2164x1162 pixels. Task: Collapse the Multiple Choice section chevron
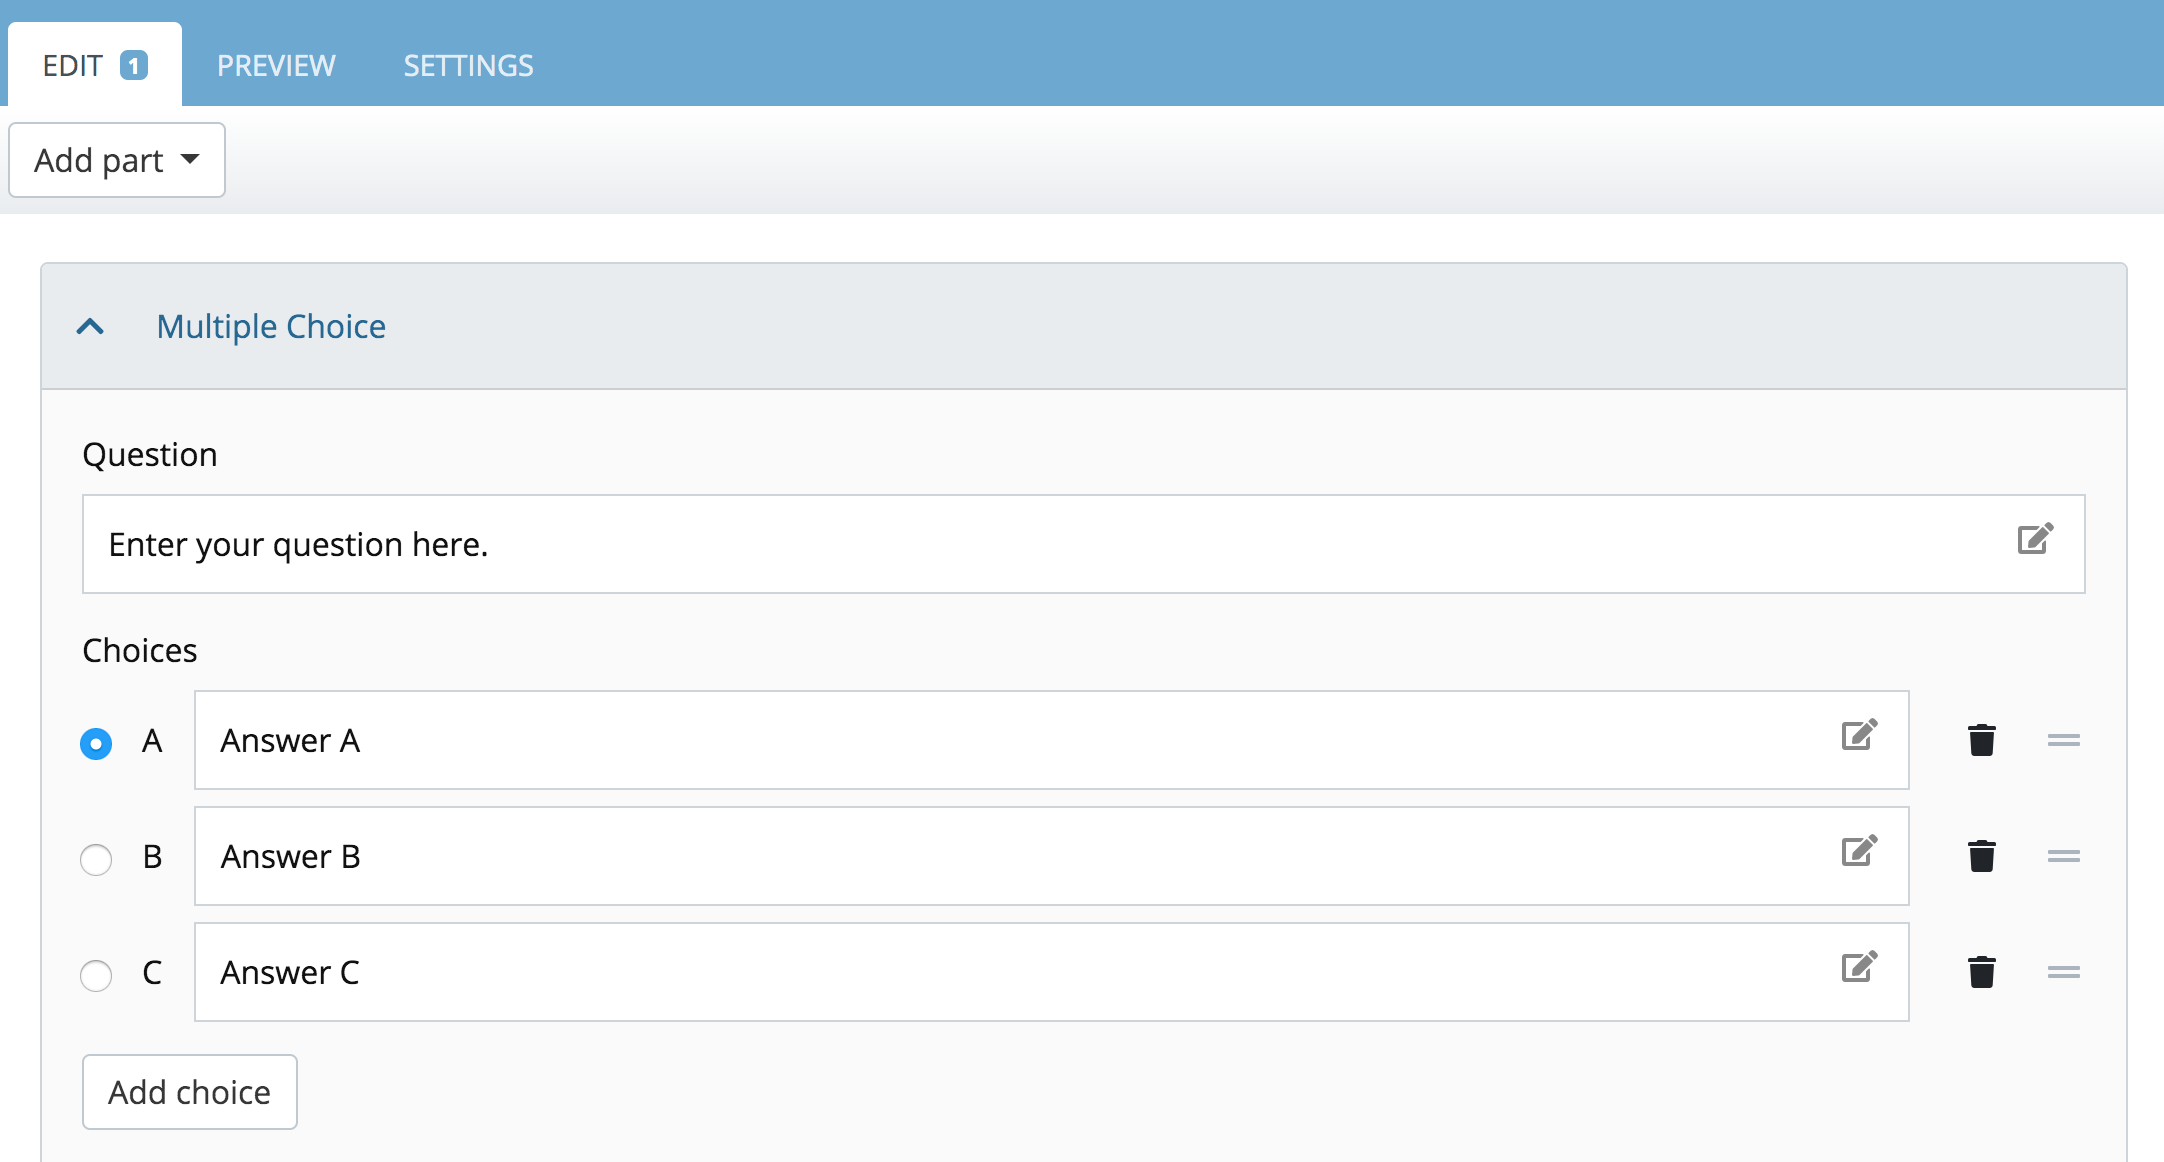90,327
